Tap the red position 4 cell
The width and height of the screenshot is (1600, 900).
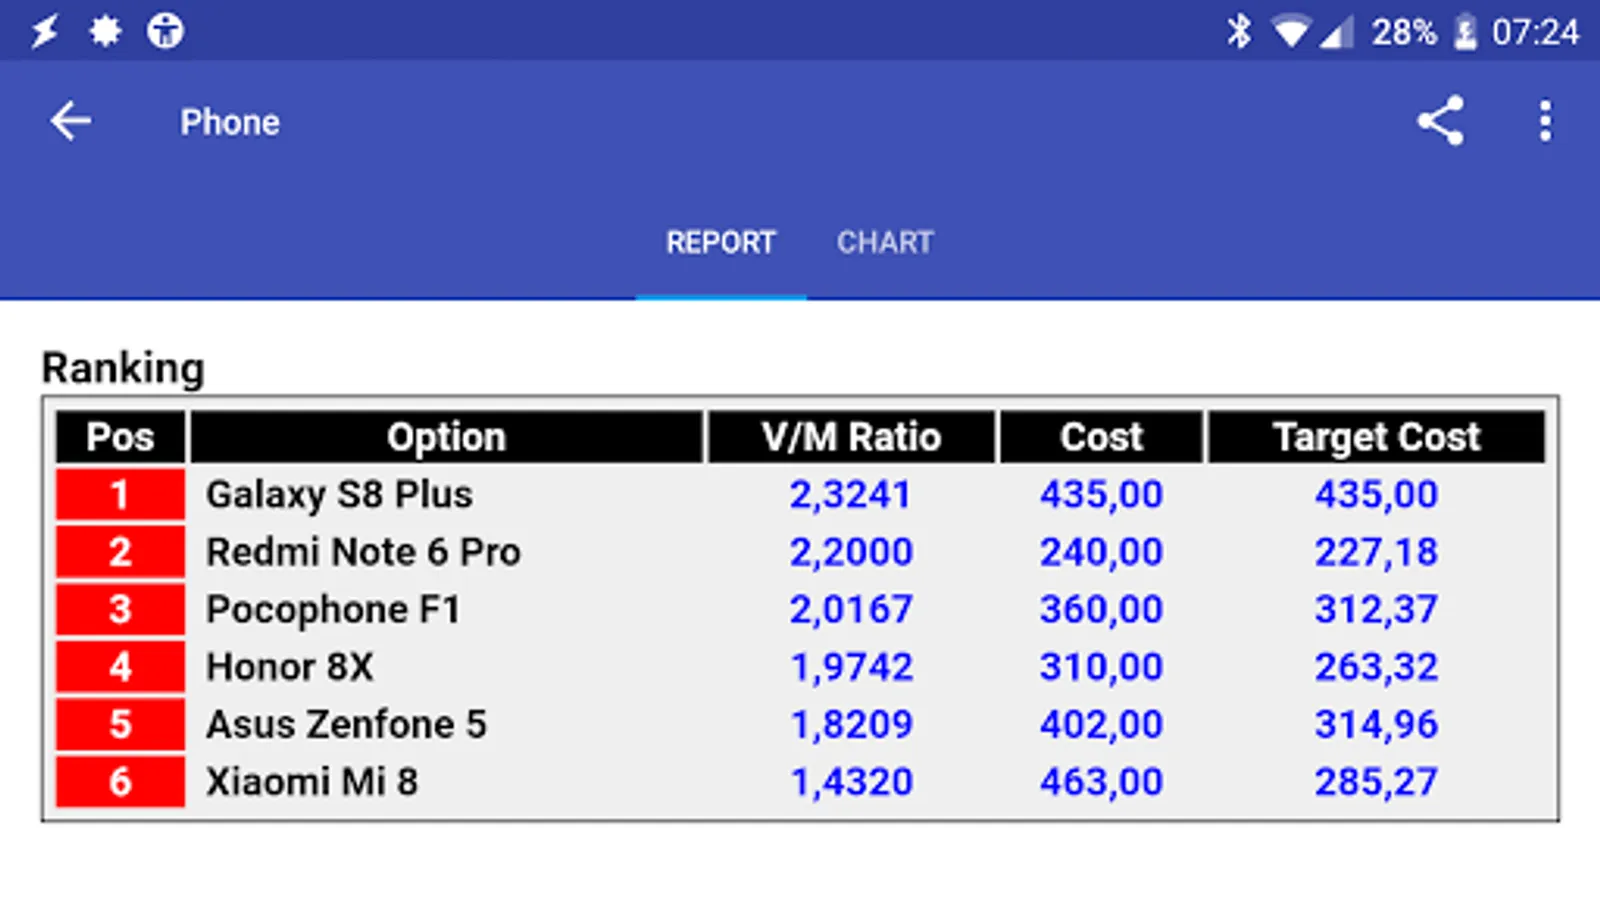120,667
